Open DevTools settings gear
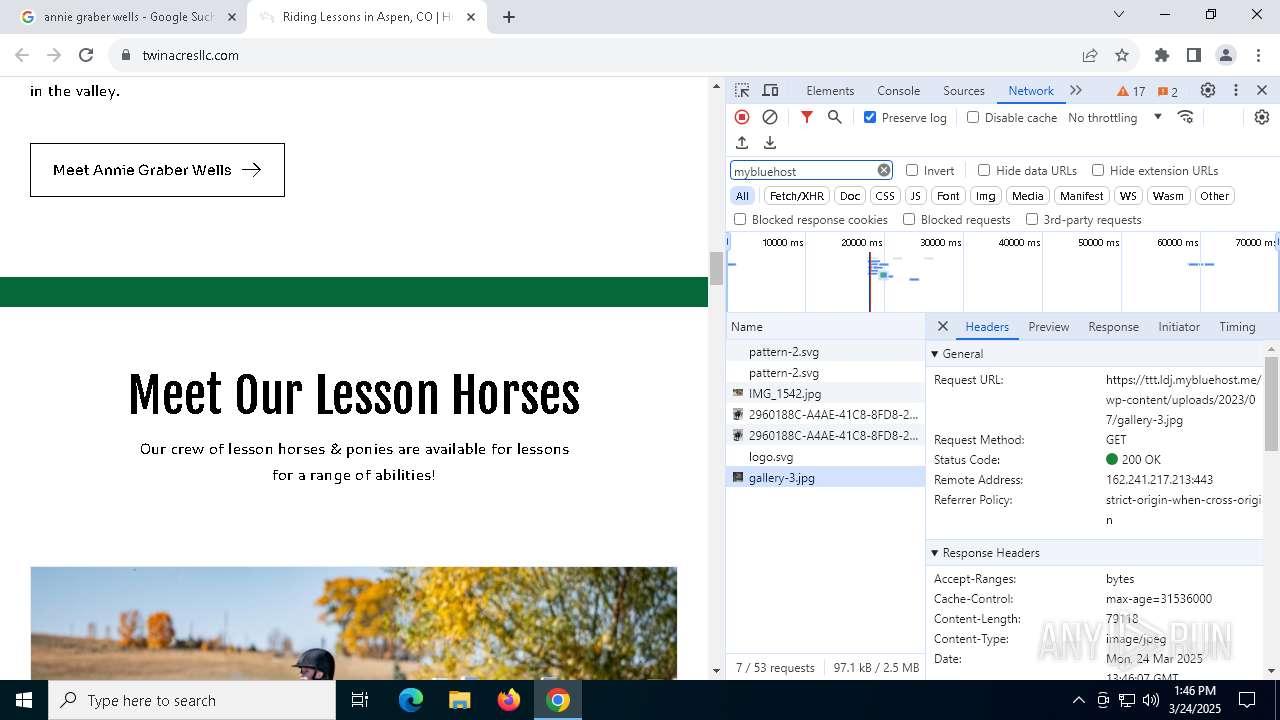Screen dimensions: 1280x720 point(1208,90)
